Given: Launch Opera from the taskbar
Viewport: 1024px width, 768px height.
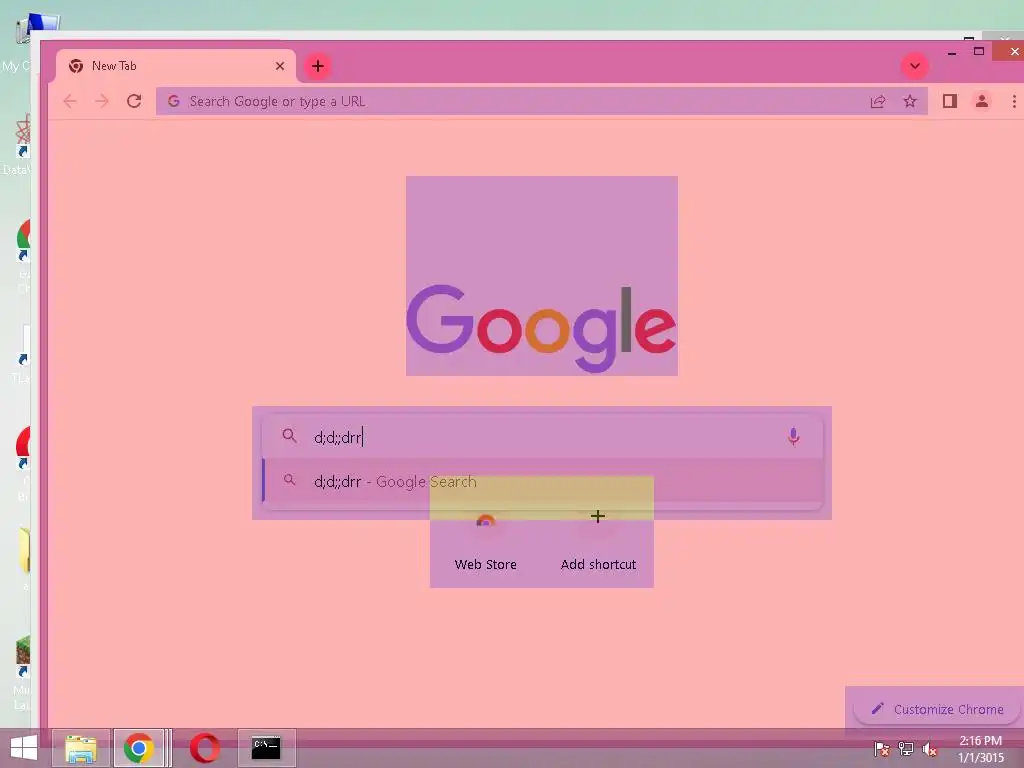Looking at the screenshot, I should (204, 748).
